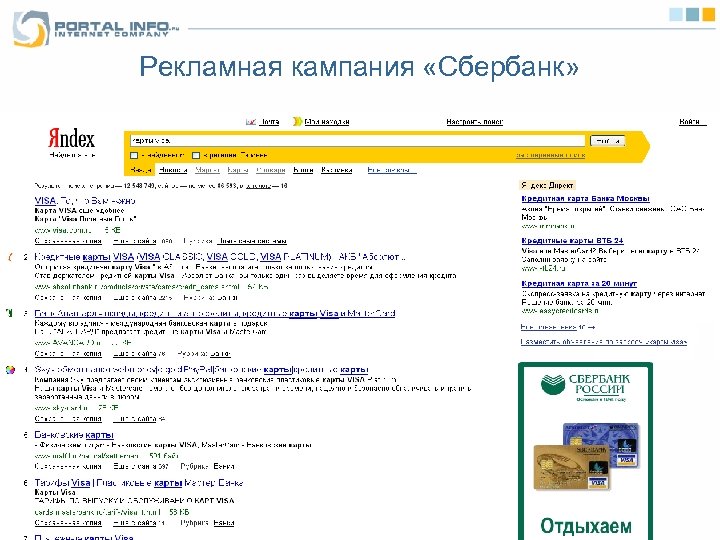Click the Войти login link
Viewport: 720px width, 540px height.
pyautogui.click(x=692, y=122)
